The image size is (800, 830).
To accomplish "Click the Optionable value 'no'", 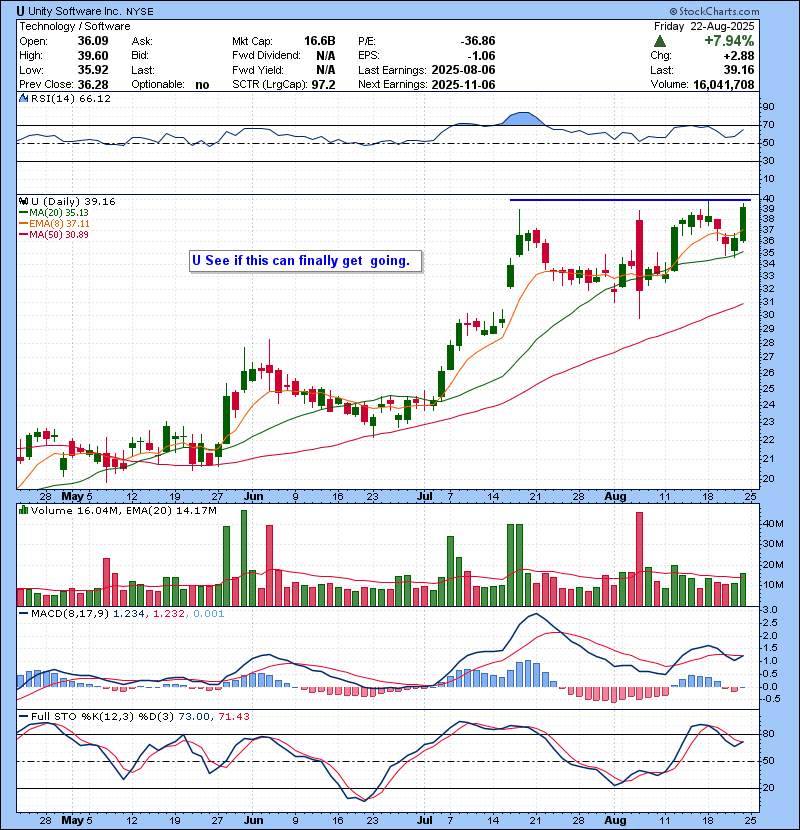I will [202, 85].
